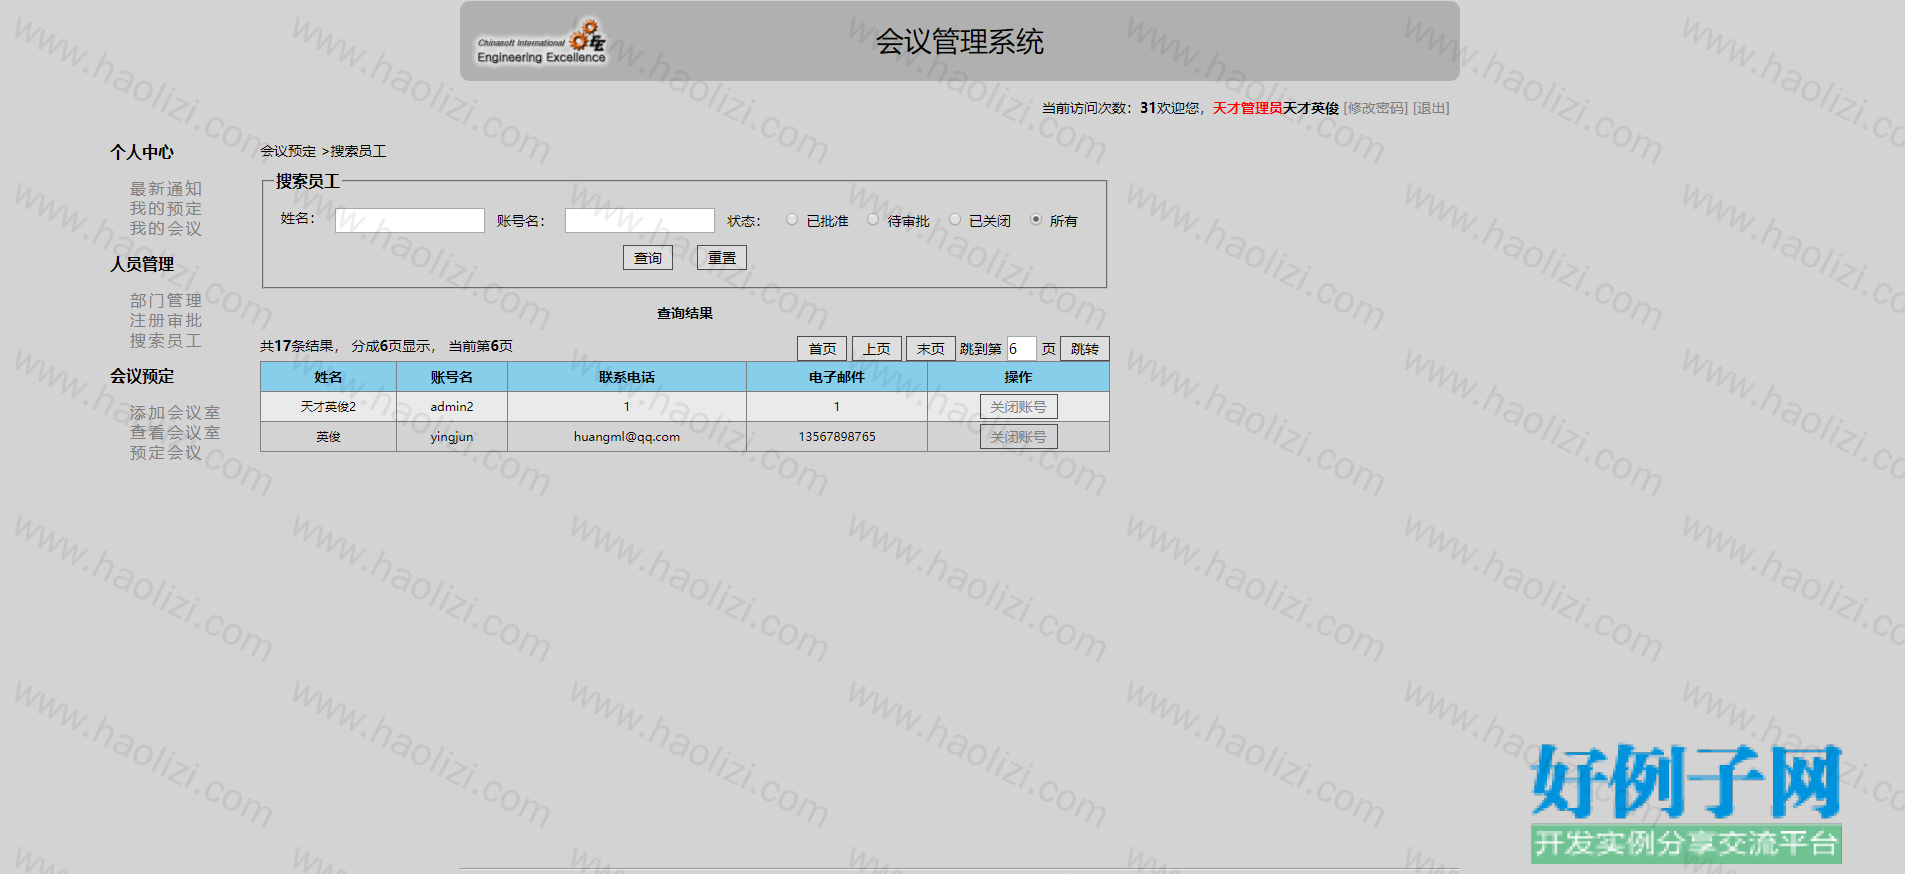Click the 会议管理系统 title
The width and height of the screenshot is (1905, 874).
960,41
